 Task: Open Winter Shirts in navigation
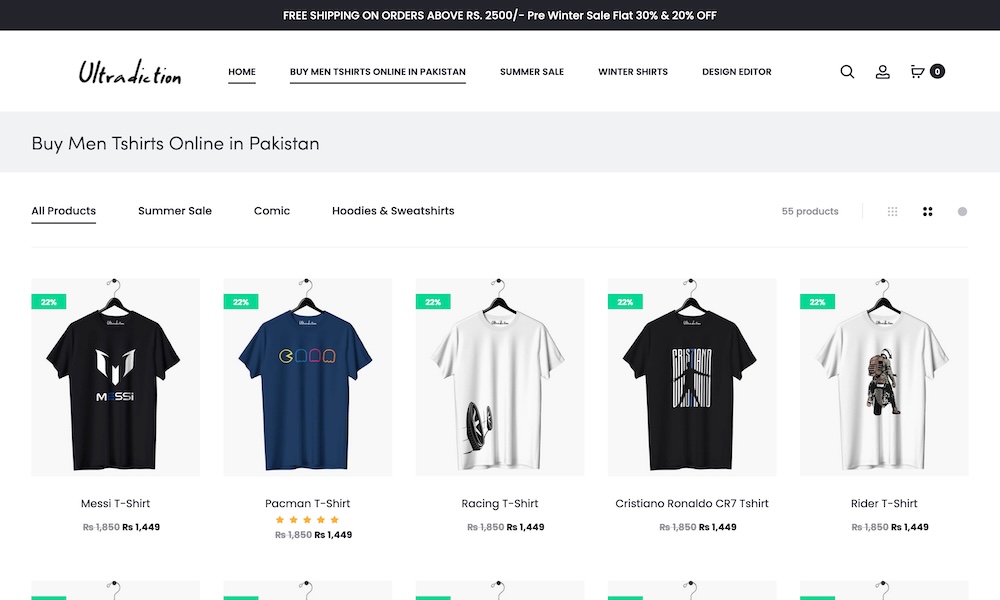pos(633,72)
